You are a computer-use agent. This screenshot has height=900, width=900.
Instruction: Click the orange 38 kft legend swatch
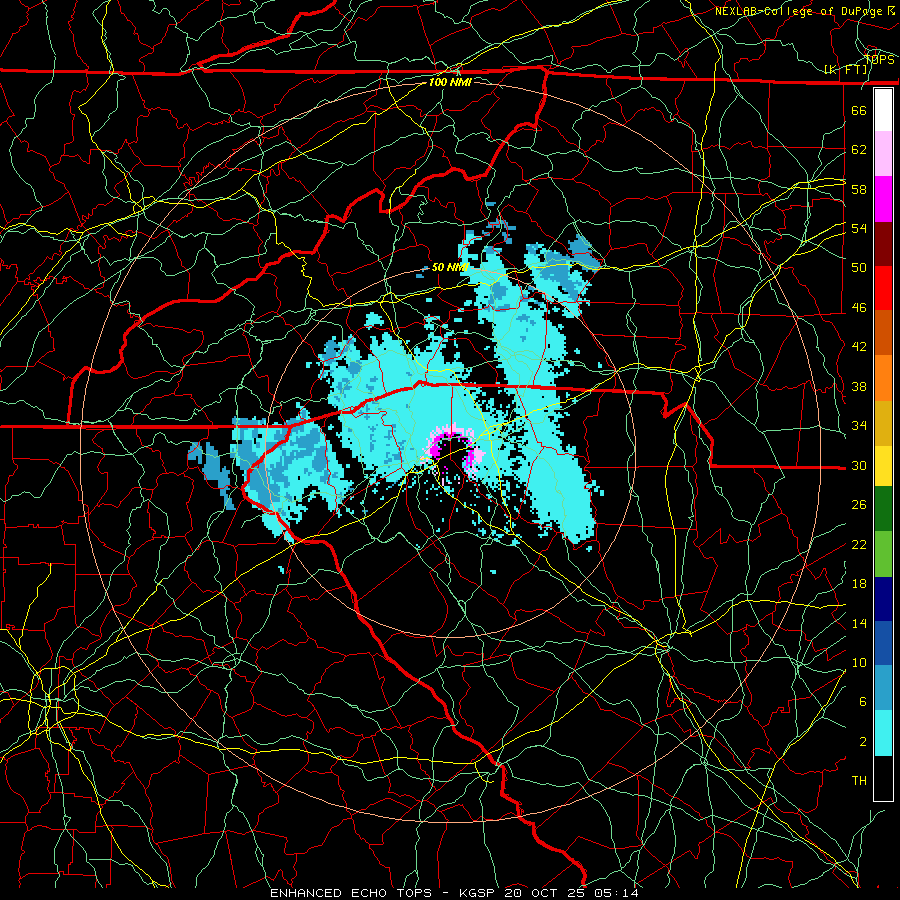pyautogui.click(x=883, y=378)
